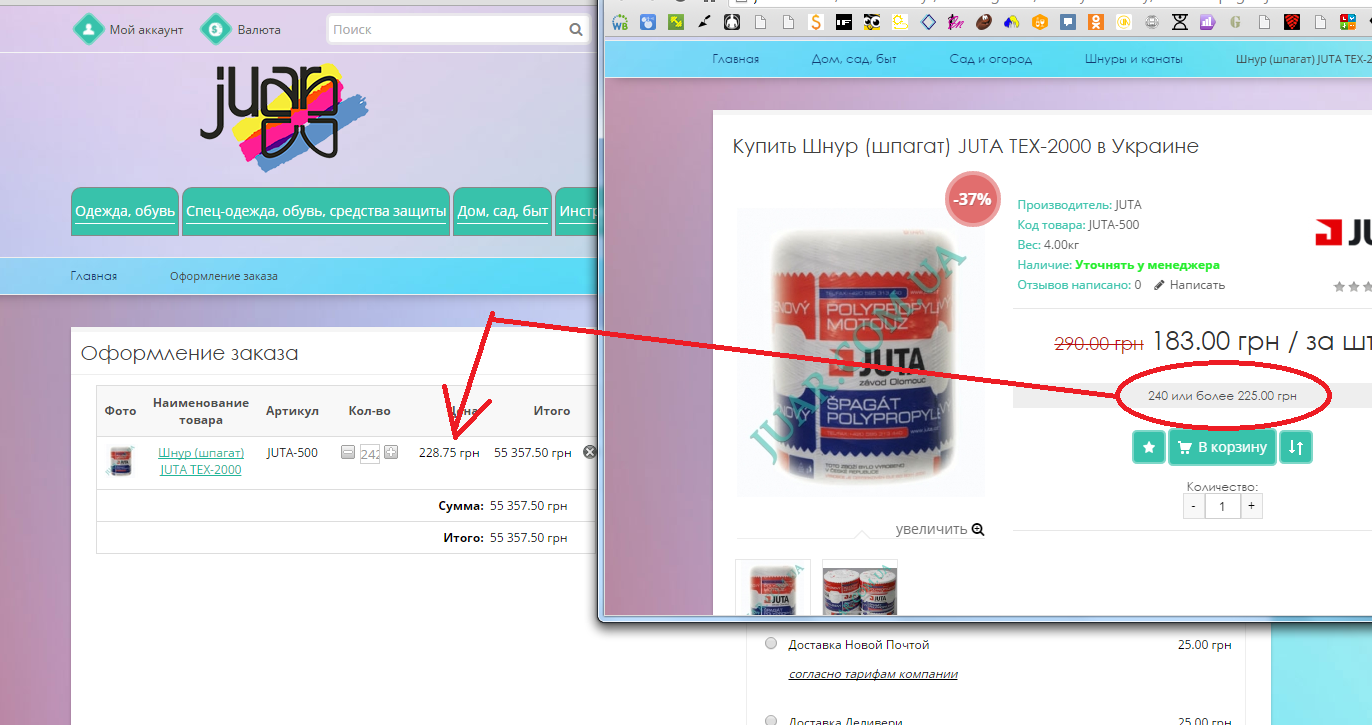1372x725 pixels.
Task: Open the blue diamond bookmark icon
Action: [x=928, y=22]
